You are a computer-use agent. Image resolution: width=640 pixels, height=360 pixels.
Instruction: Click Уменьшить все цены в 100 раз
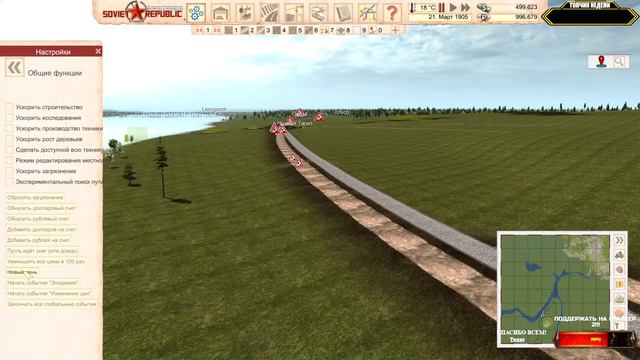coord(46,261)
